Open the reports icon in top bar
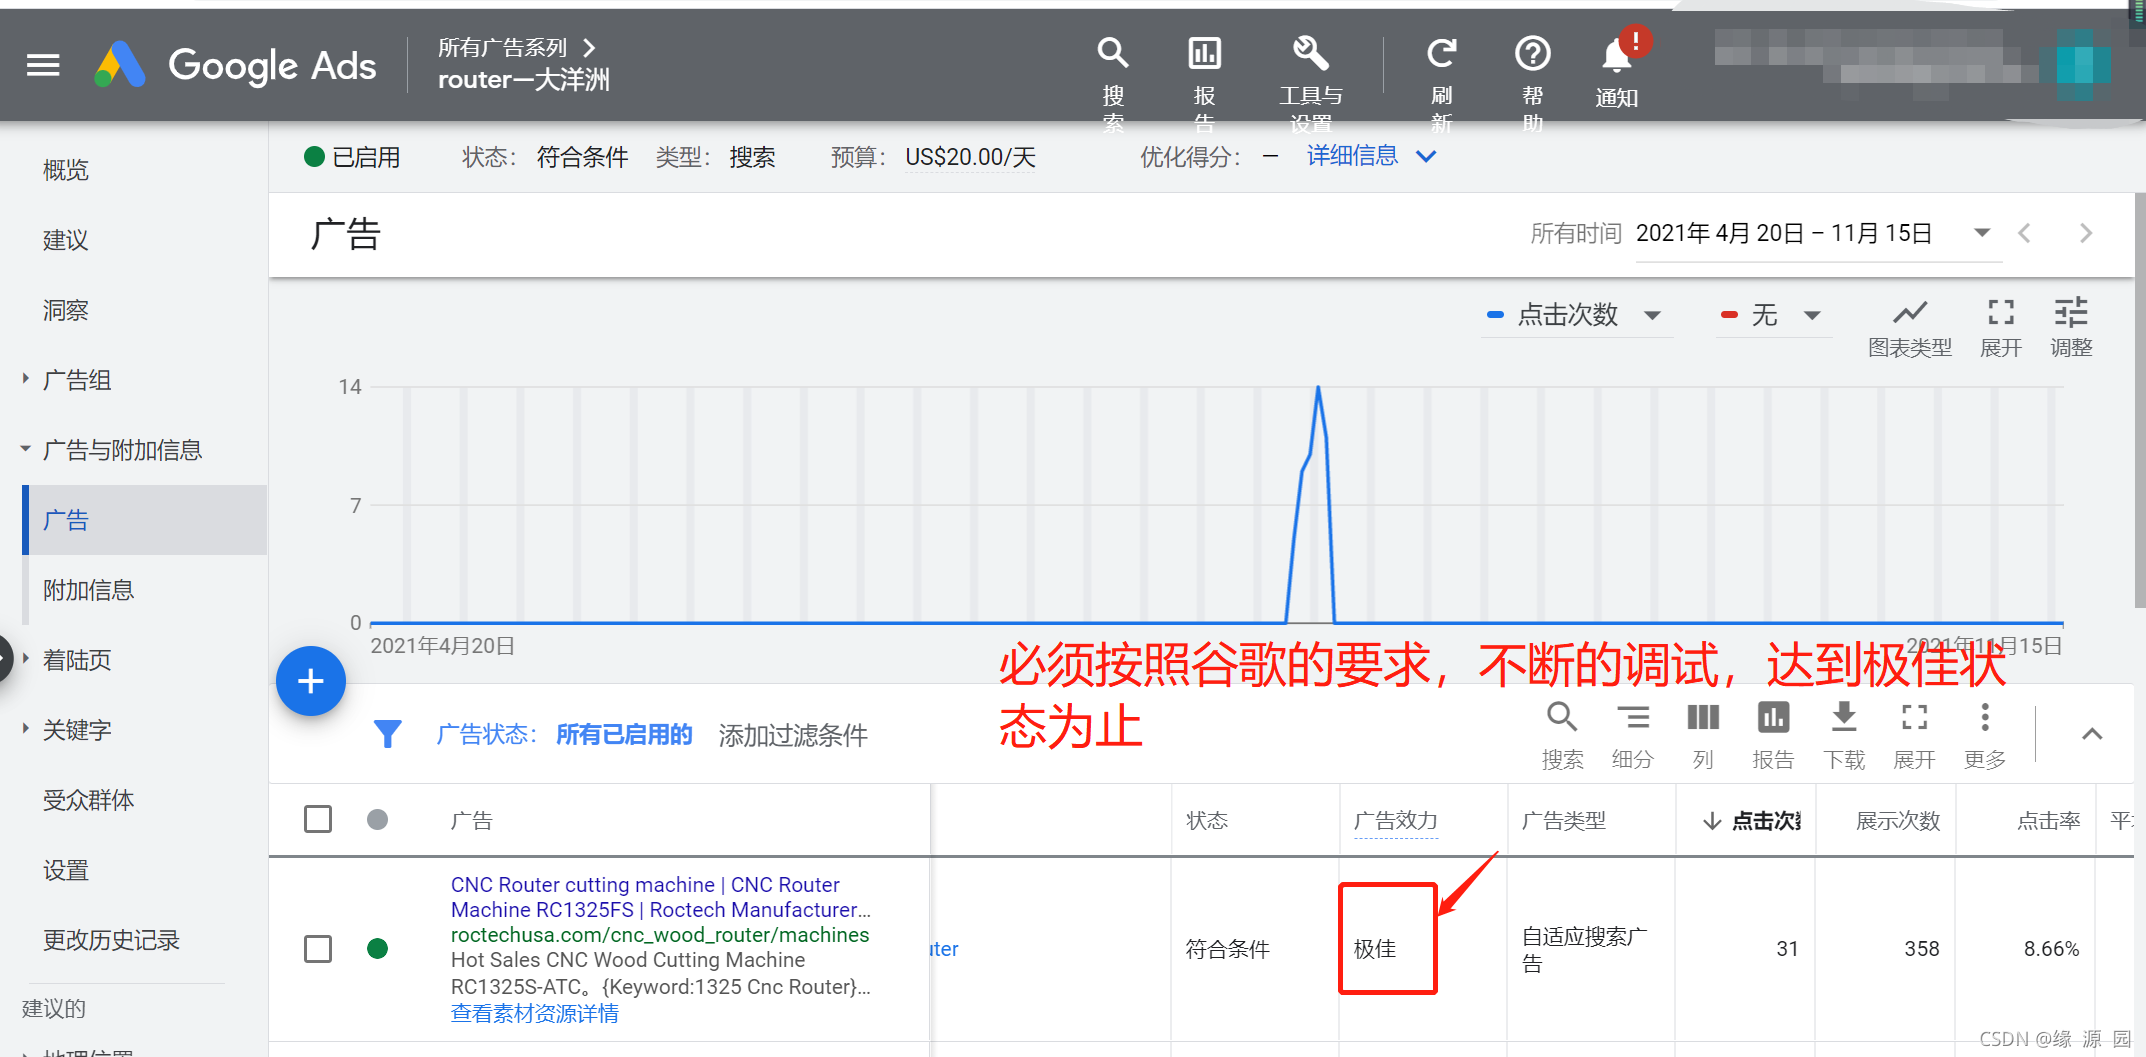Viewport: 2146px width, 1057px height. pyautogui.click(x=1204, y=53)
